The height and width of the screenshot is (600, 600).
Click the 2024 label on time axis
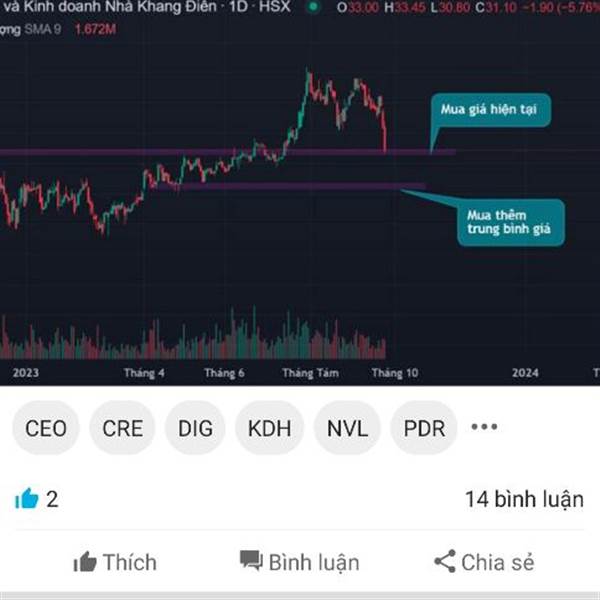pos(525,373)
